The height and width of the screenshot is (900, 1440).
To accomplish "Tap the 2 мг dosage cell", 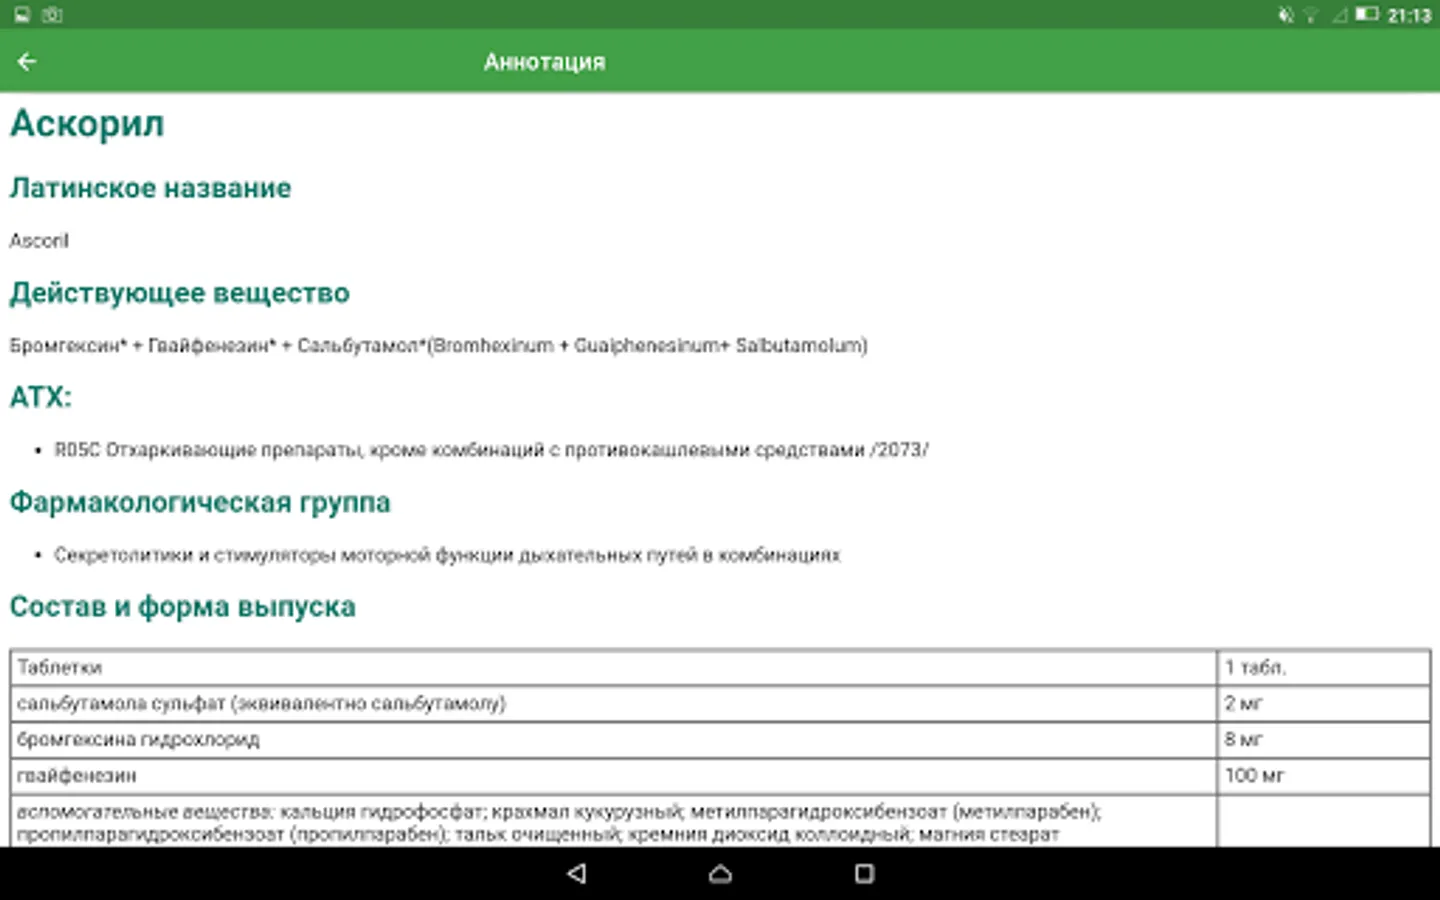I will [1324, 704].
